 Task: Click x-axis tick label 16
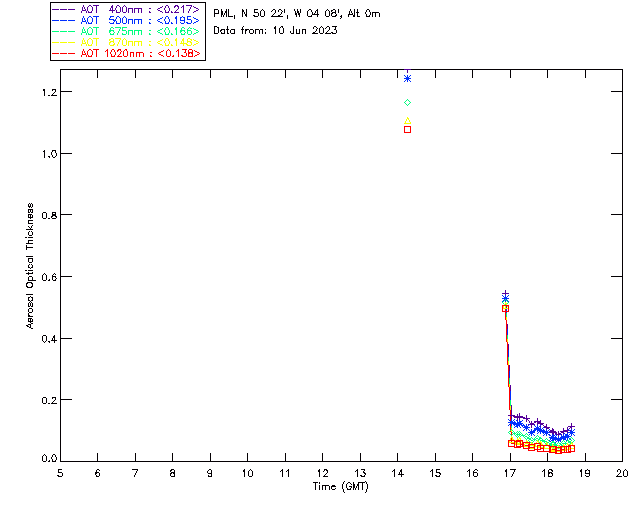472,473
